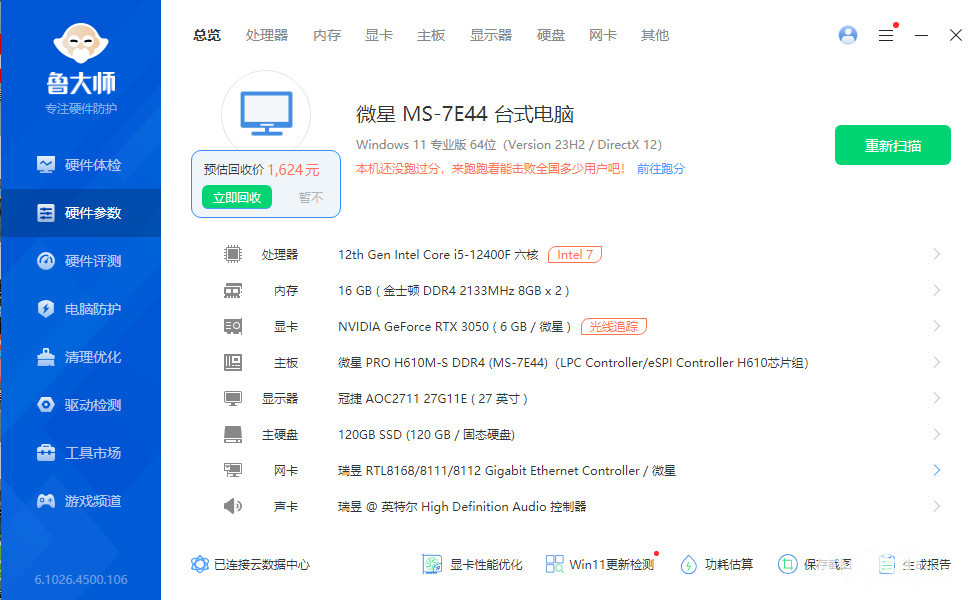
Task: Go to 电脑防护 protection page
Action: point(92,309)
